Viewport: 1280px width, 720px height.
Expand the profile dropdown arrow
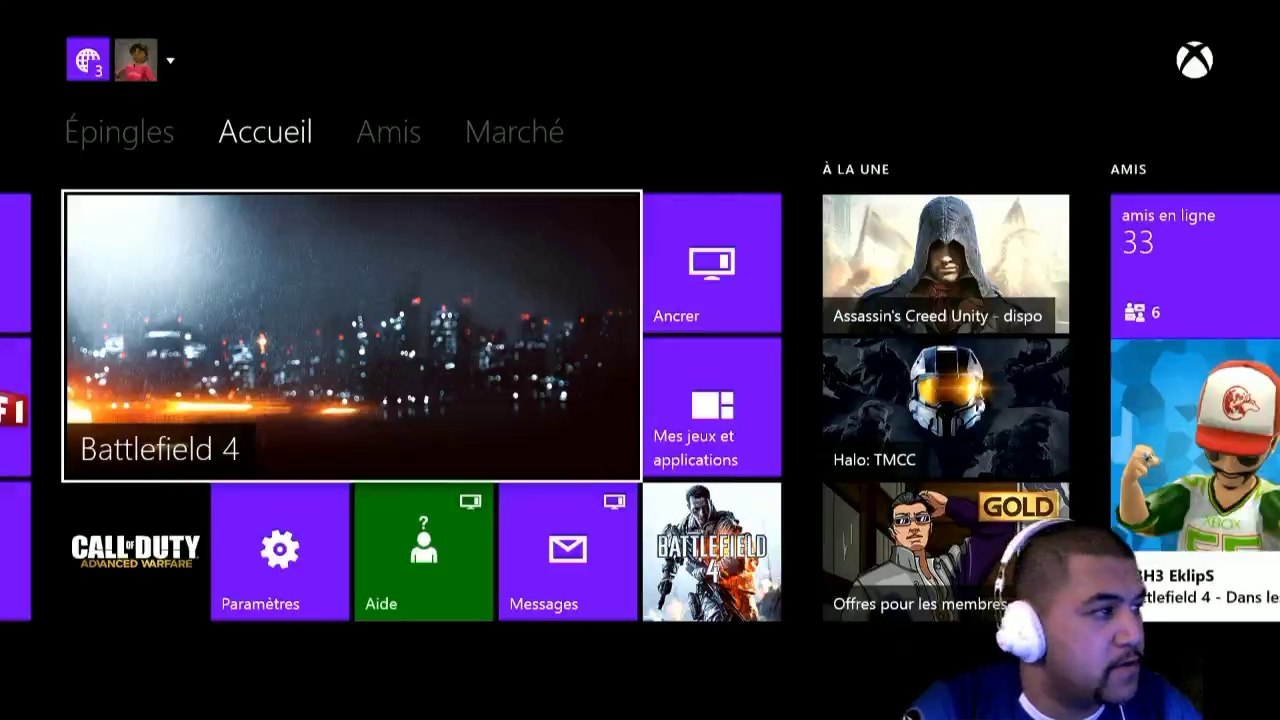coord(170,61)
